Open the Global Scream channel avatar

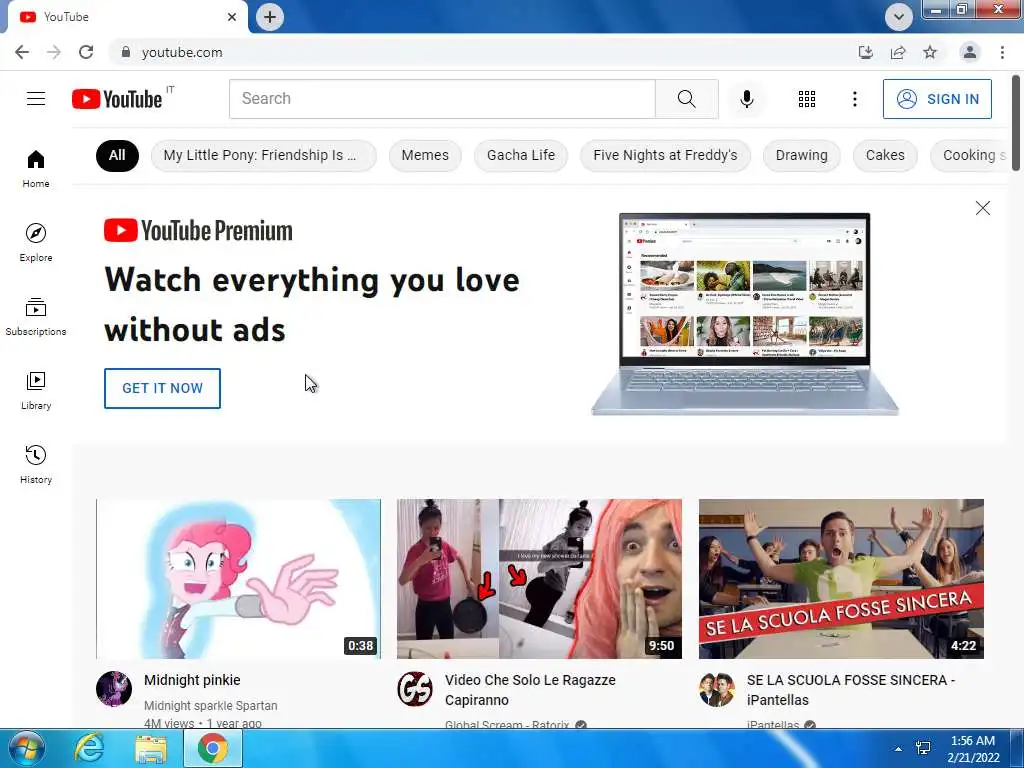(x=415, y=689)
